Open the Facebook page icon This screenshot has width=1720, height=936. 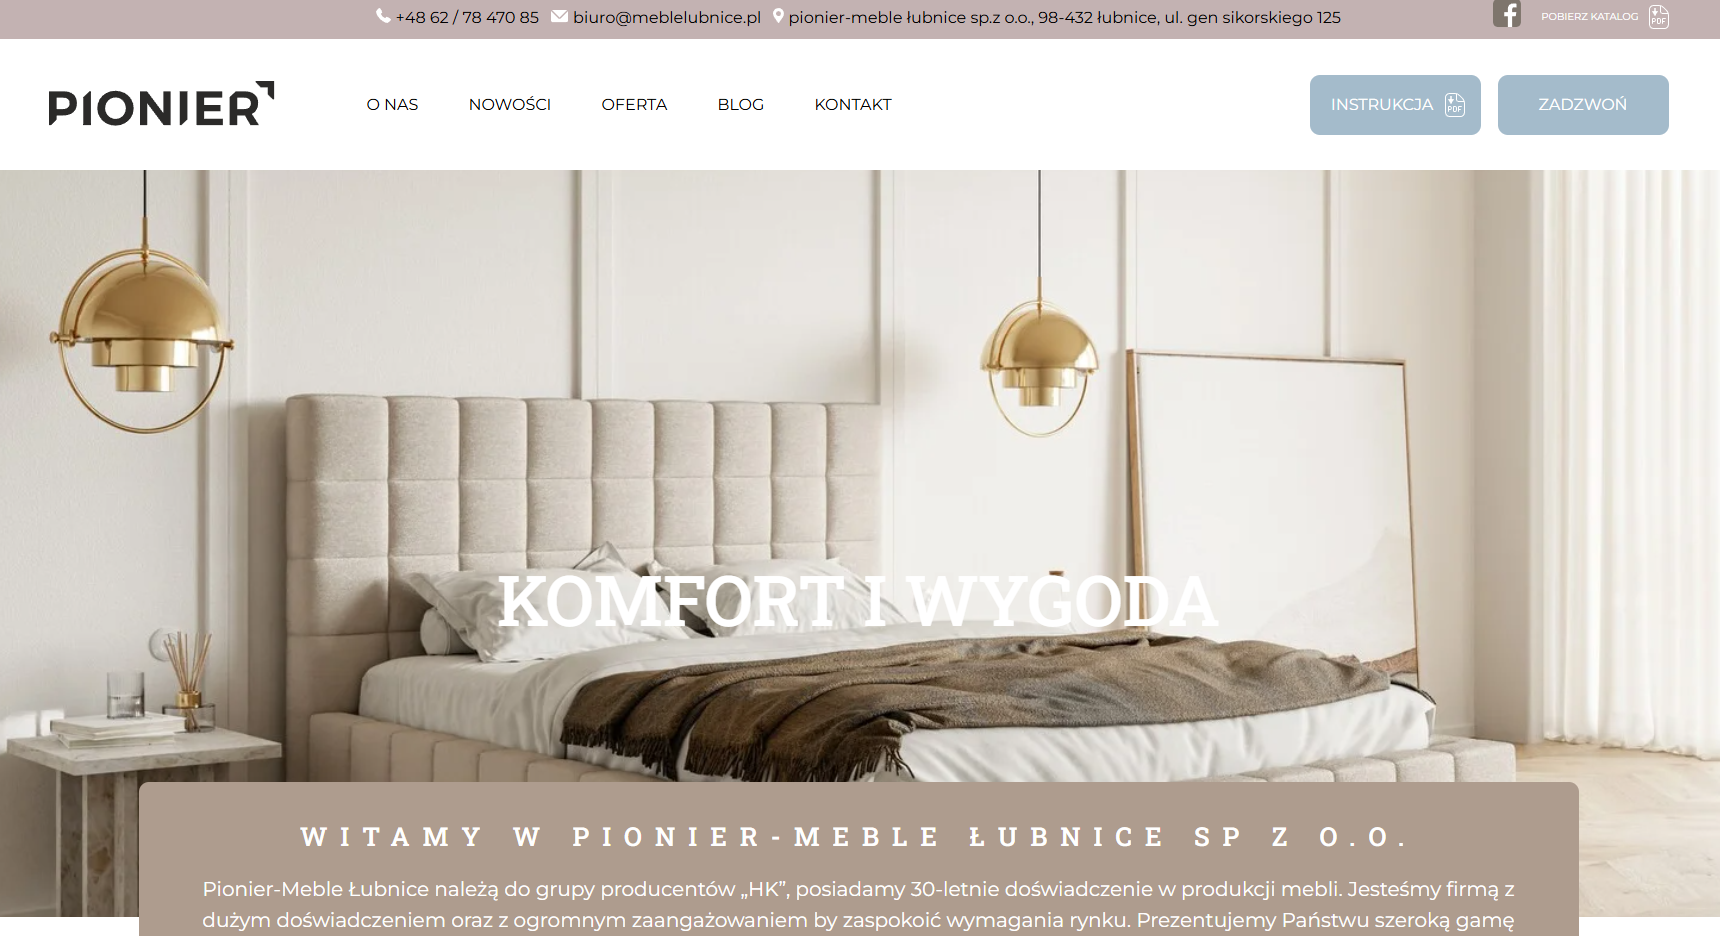click(x=1506, y=14)
